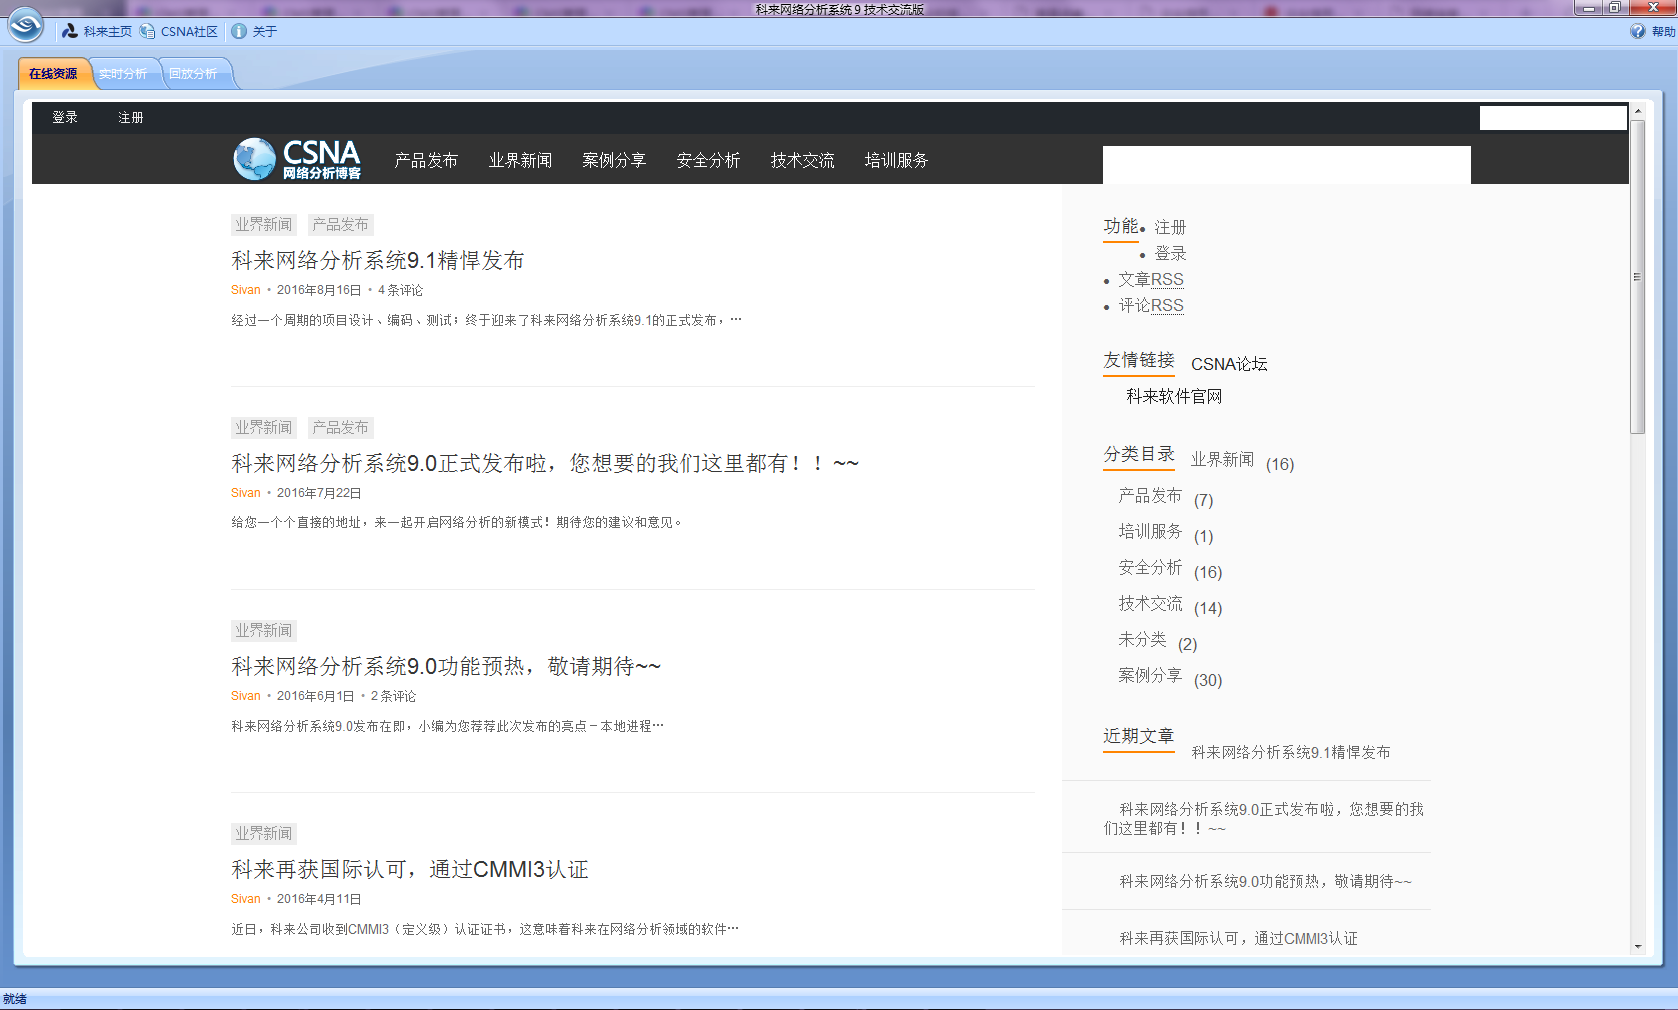Screen dimensions: 1678x1010
Task: Select the 技术交流 category in sidebar
Action: [x=1150, y=604]
